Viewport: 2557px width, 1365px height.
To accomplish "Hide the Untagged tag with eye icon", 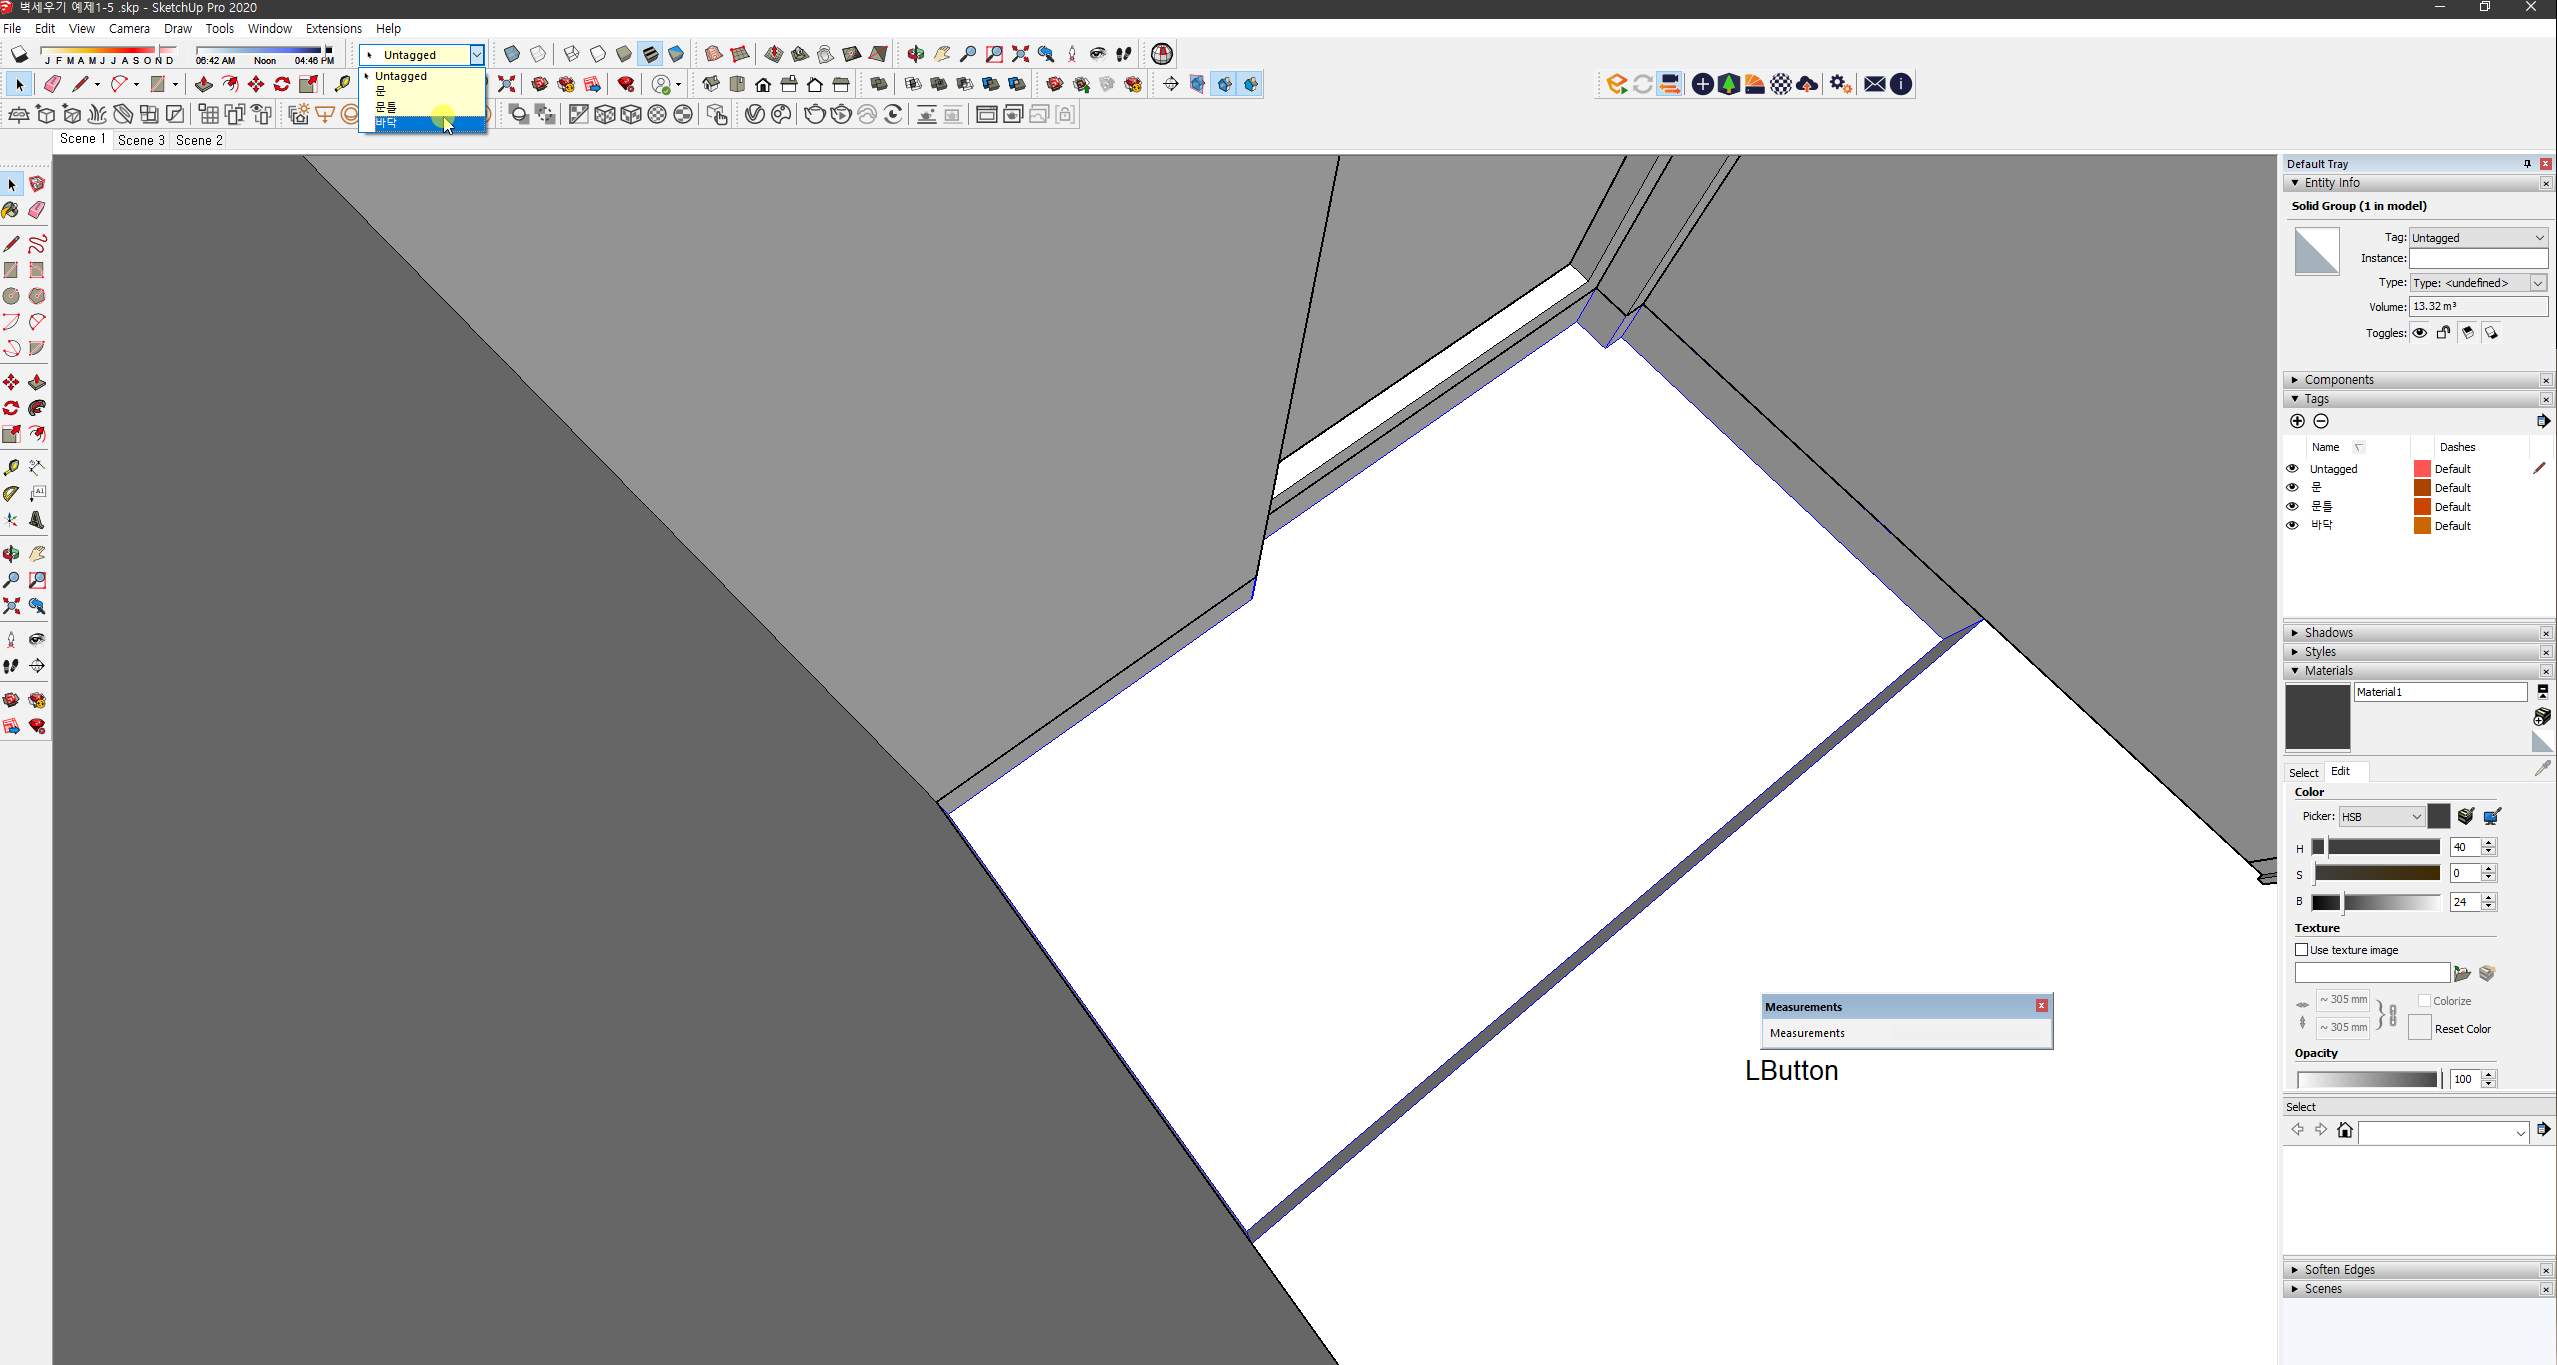I will click(2292, 468).
